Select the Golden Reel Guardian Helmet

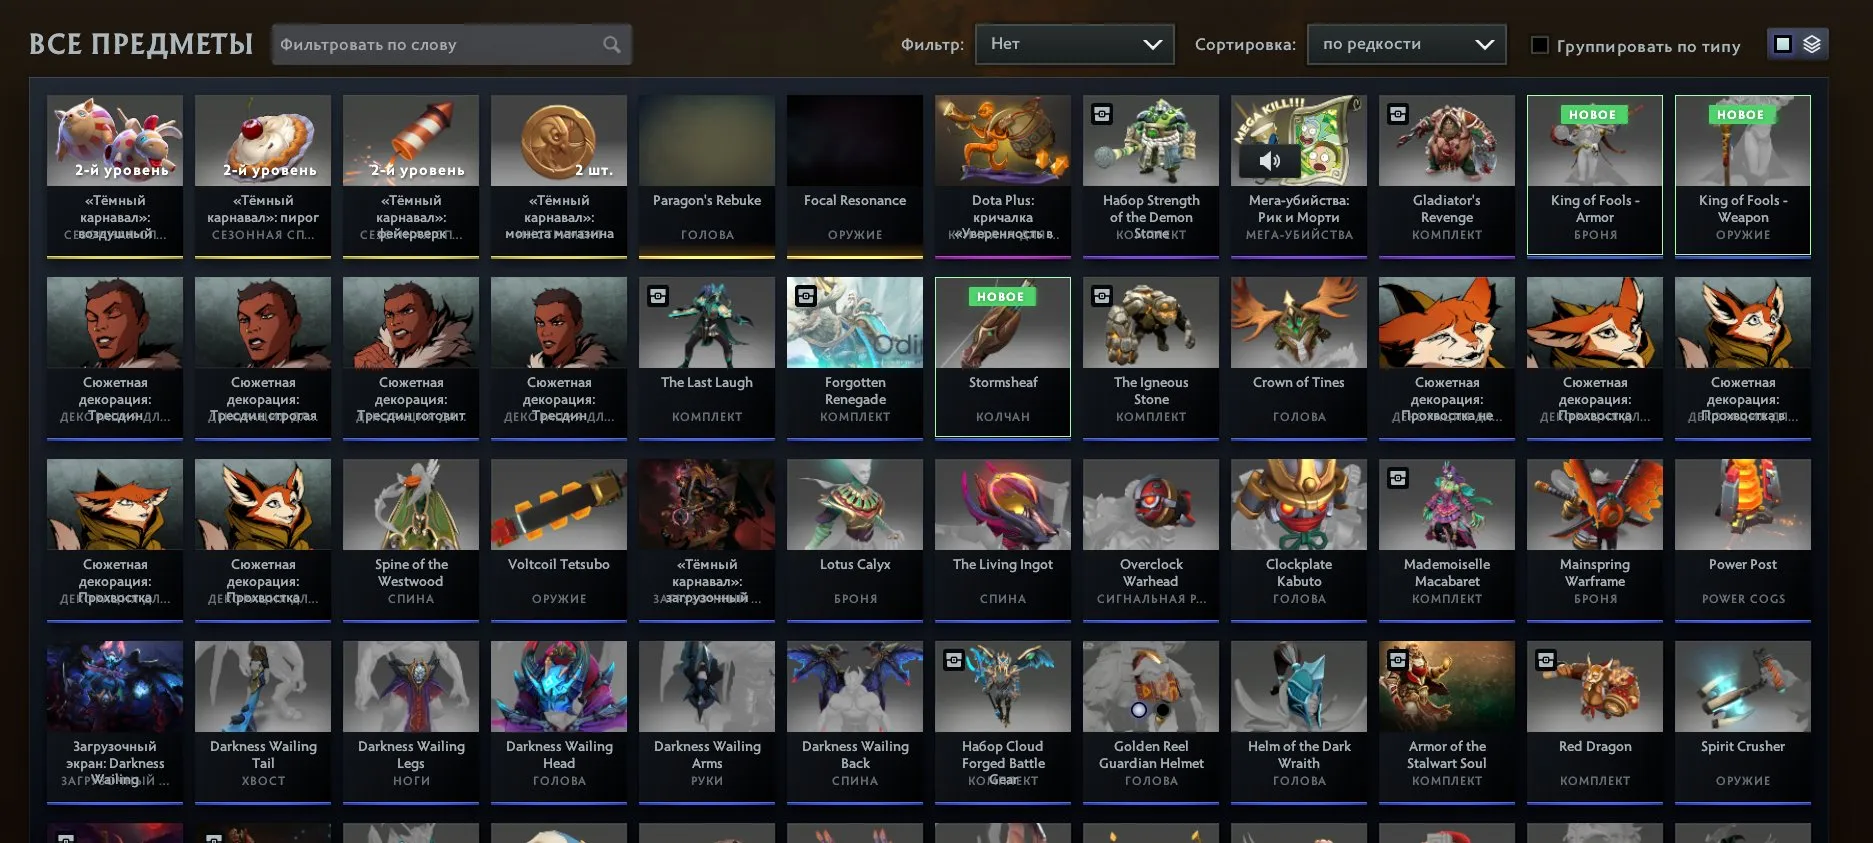1151,721
